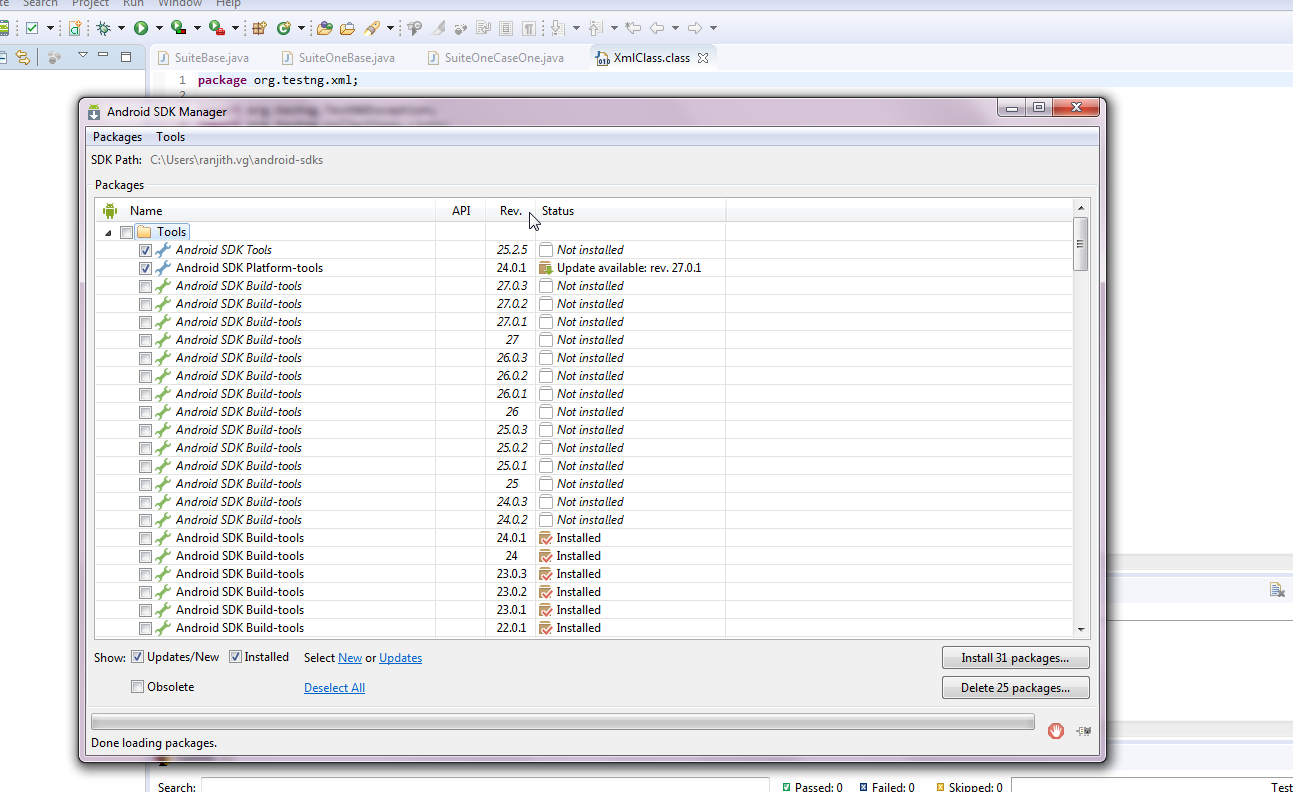Click the SDK Manager progress bar

coord(563,722)
